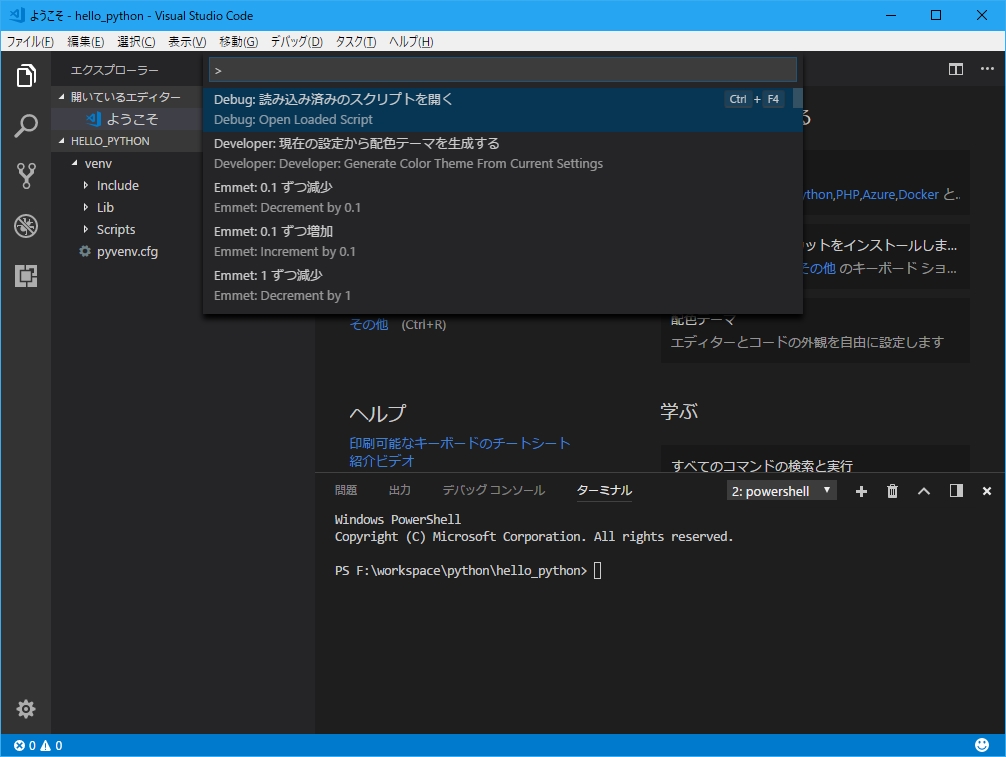Open the 表示(V) menu

[187, 42]
